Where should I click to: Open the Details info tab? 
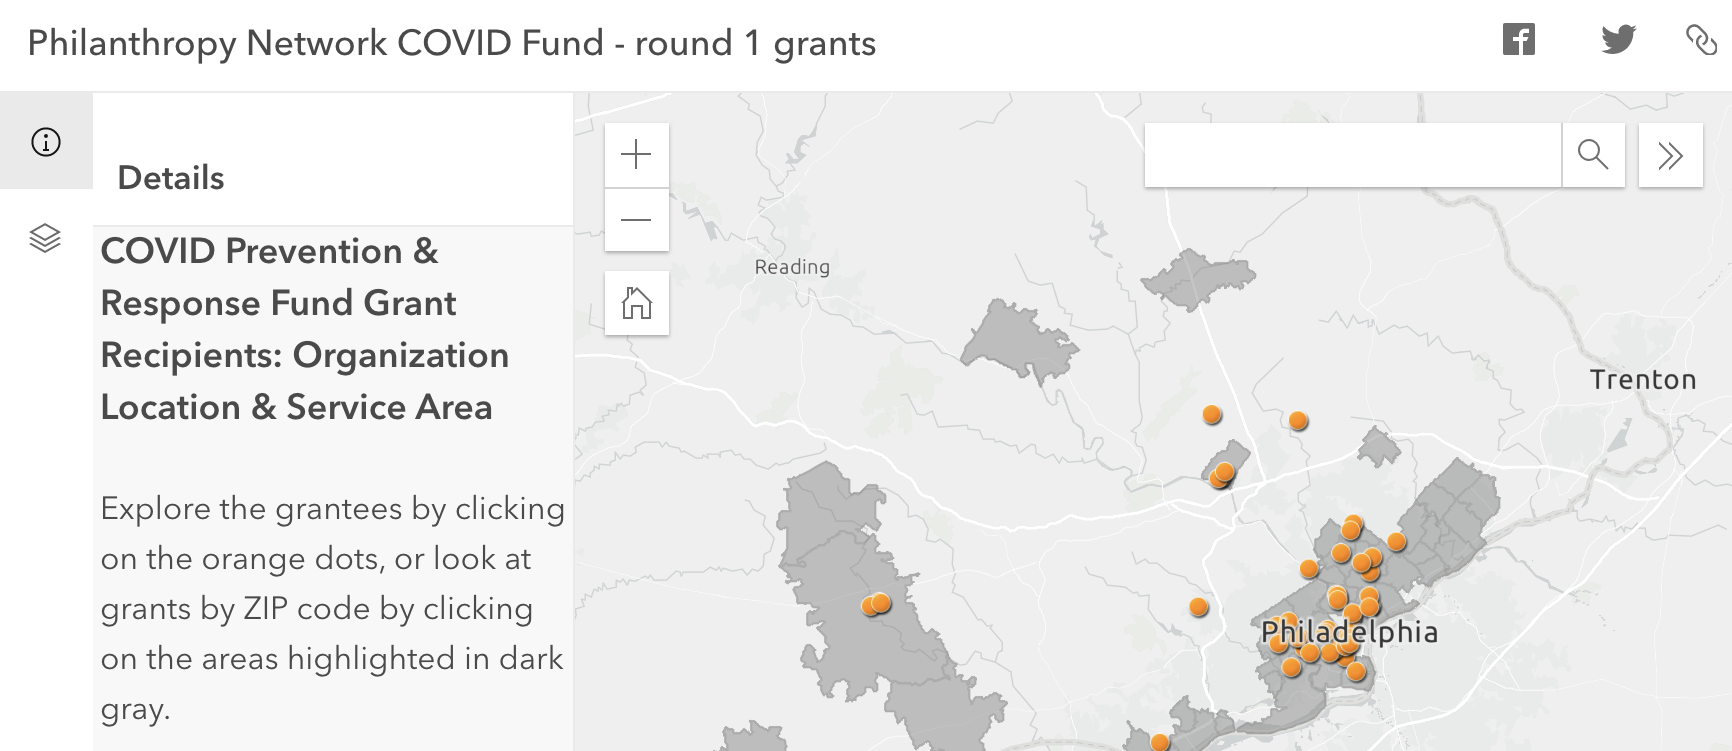(x=46, y=142)
